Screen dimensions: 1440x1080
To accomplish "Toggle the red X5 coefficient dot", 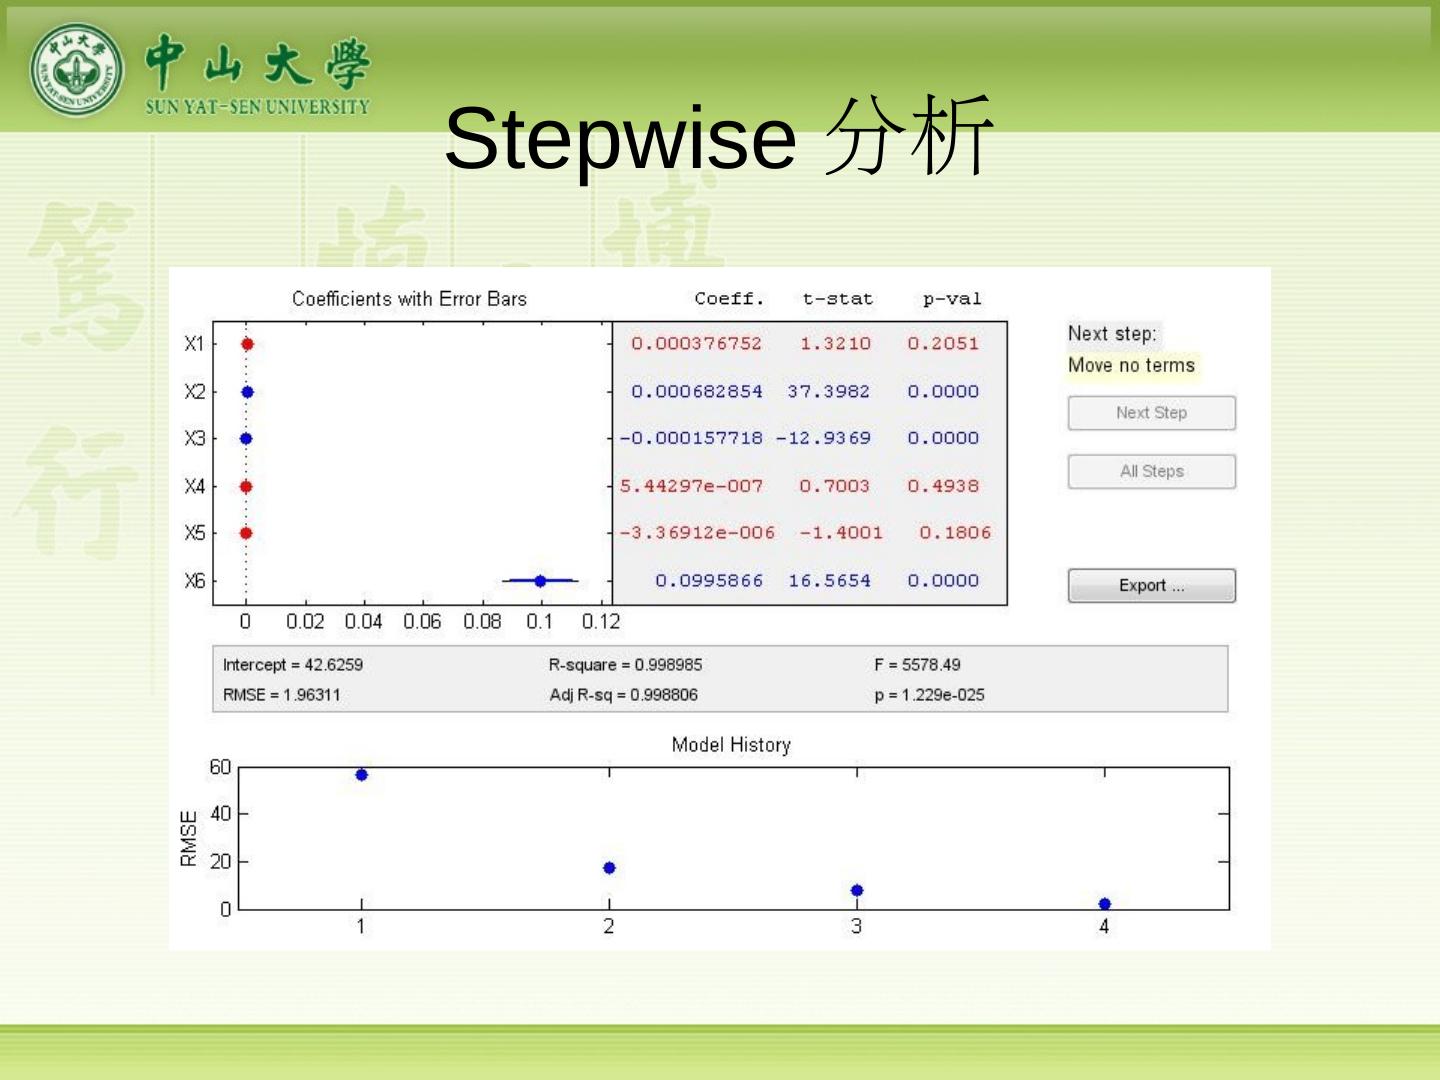I will (x=246, y=533).
